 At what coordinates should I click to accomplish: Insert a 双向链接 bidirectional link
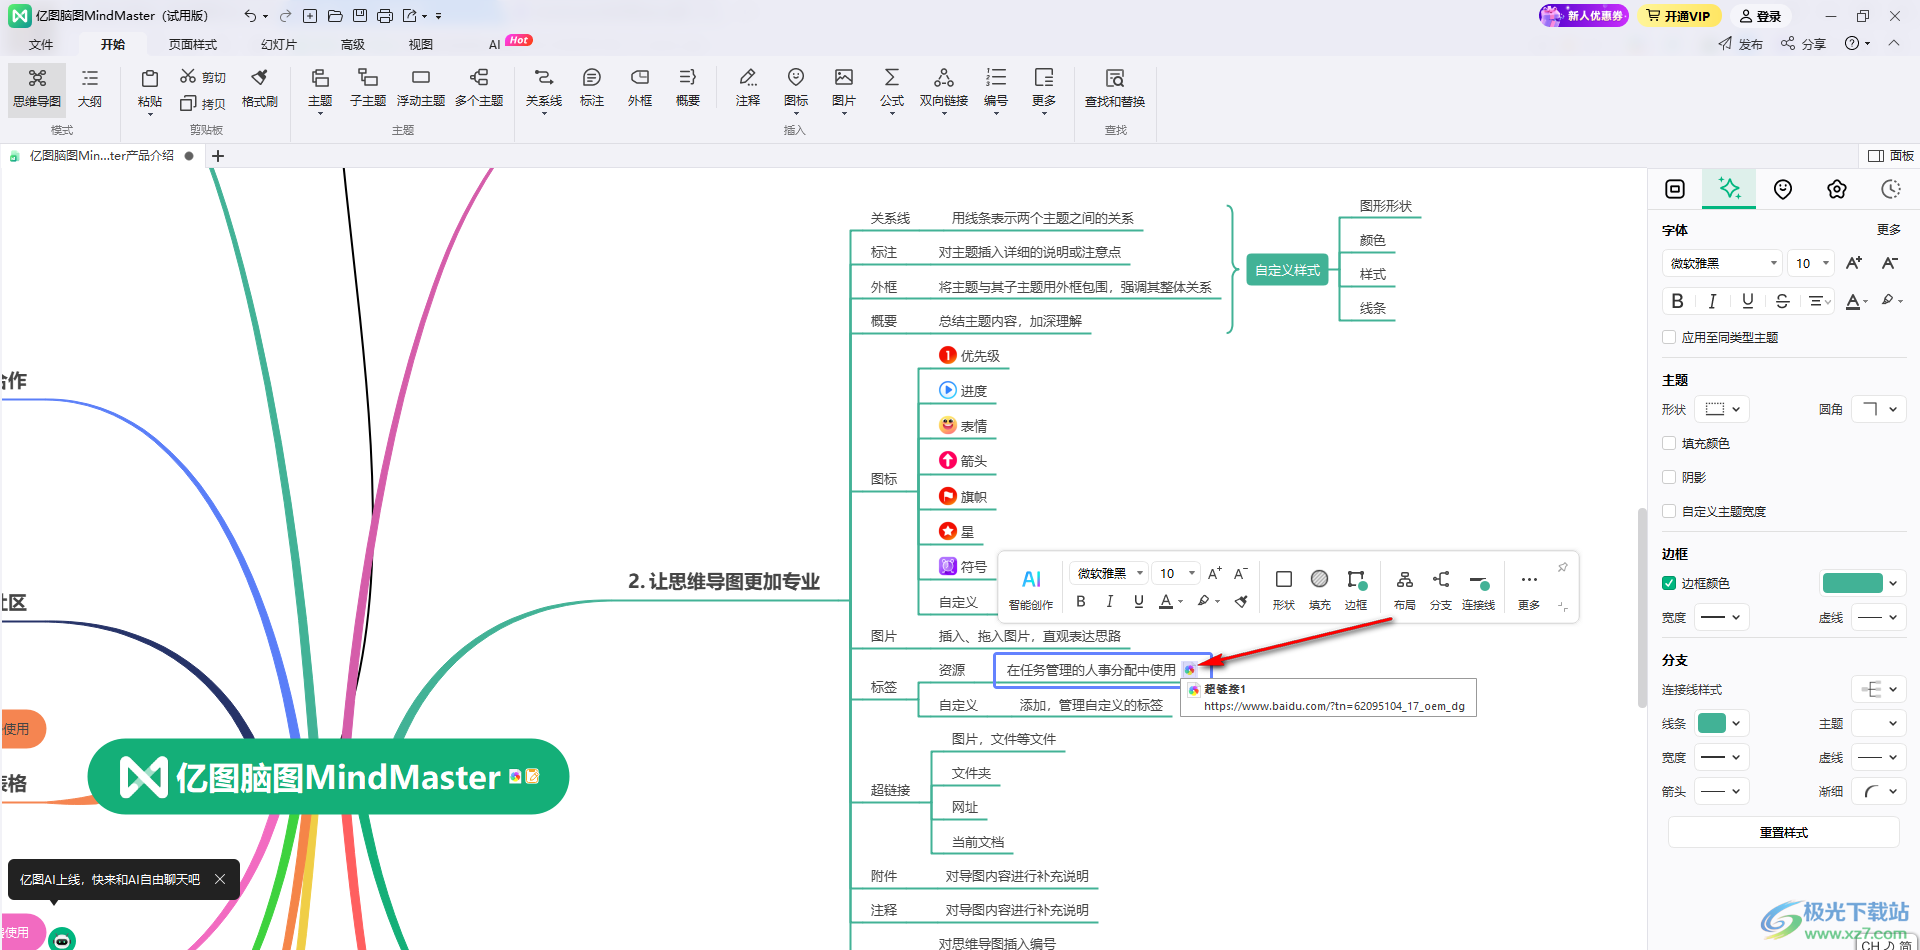[x=944, y=89]
